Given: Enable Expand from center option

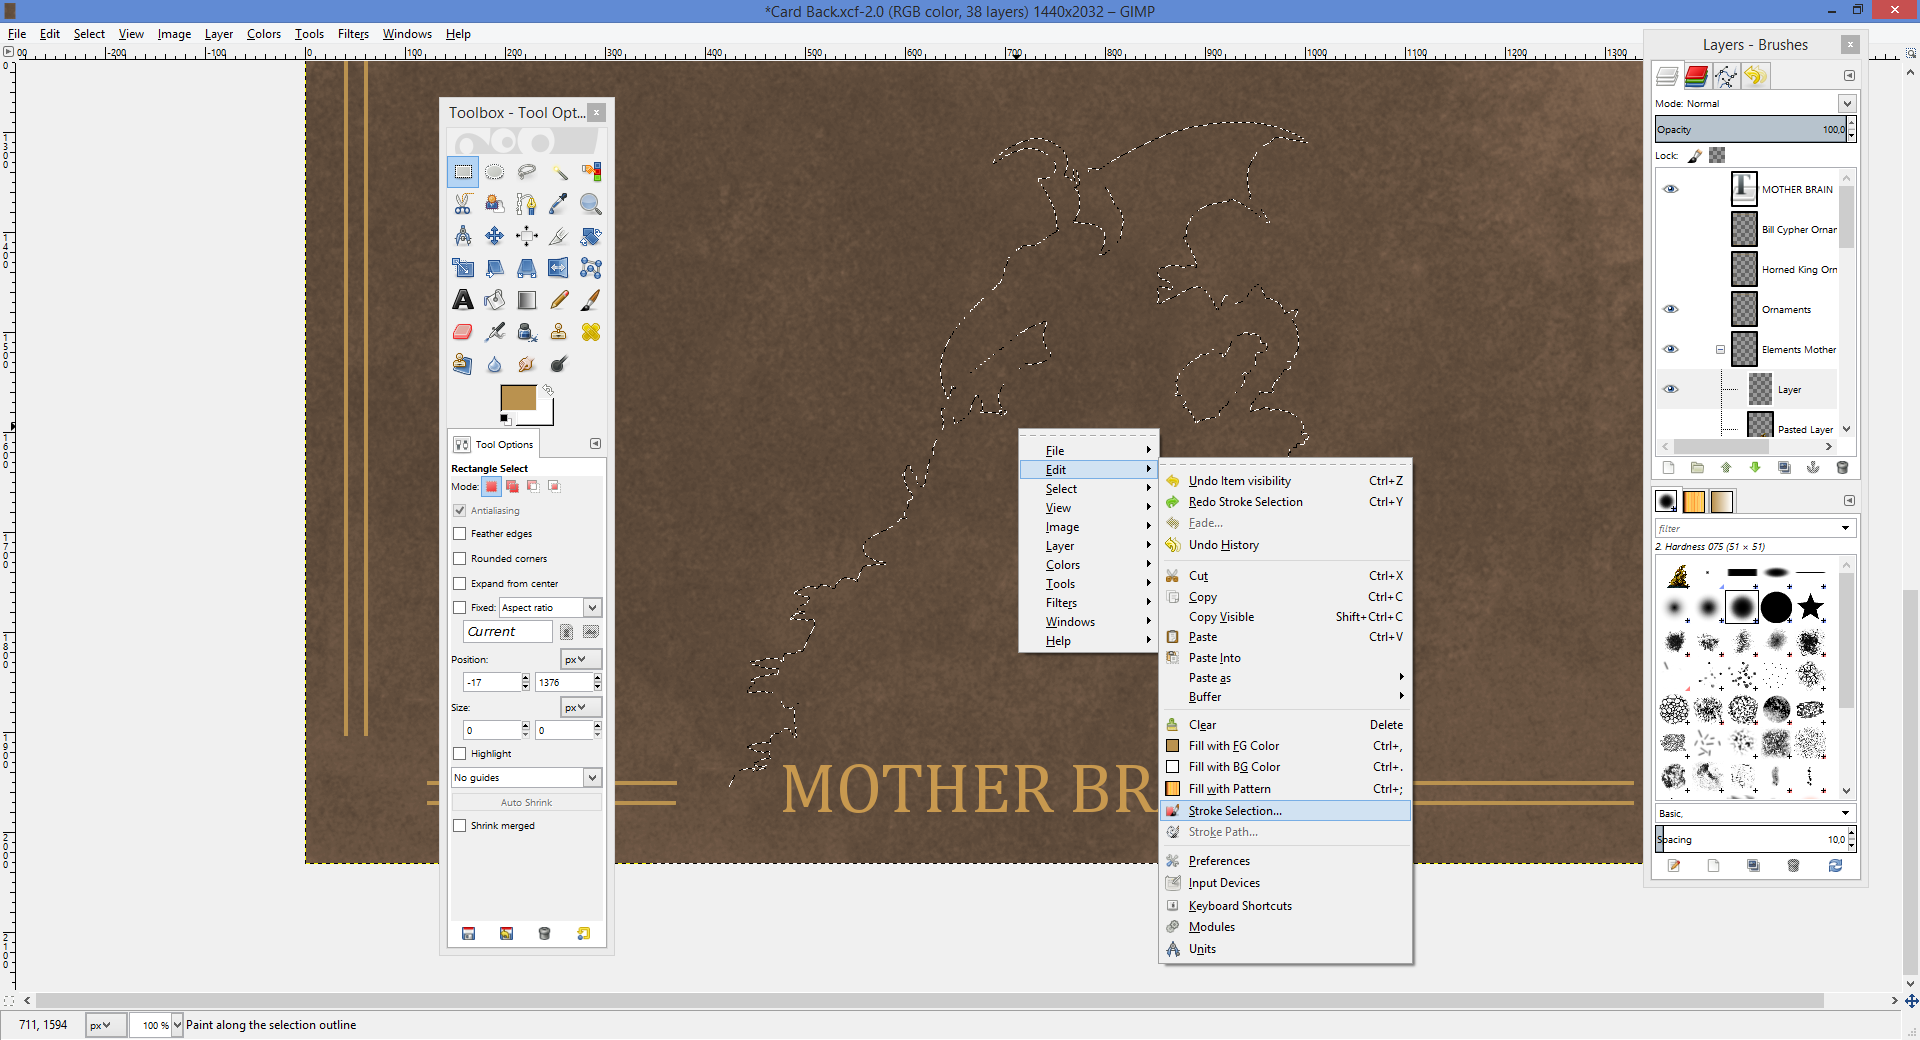Looking at the screenshot, I should tap(460, 584).
